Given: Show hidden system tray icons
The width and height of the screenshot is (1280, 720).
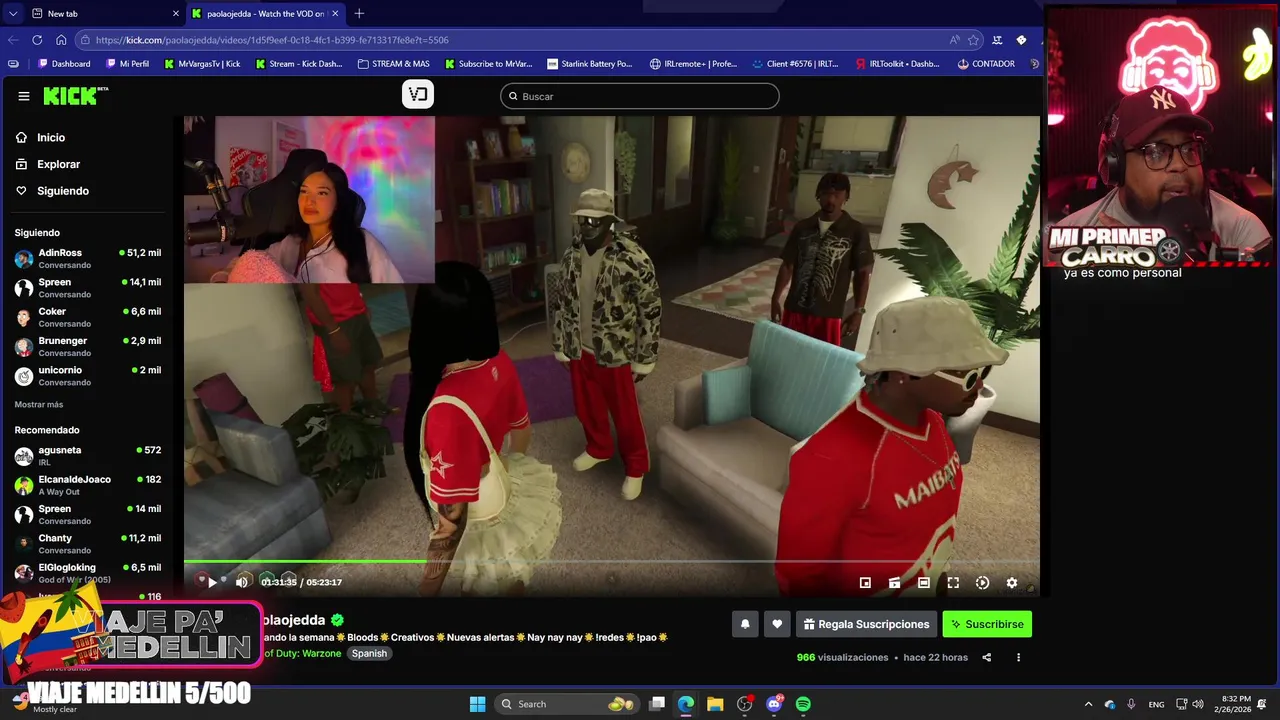Looking at the screenshot, I should click(x=1088, y=704).
